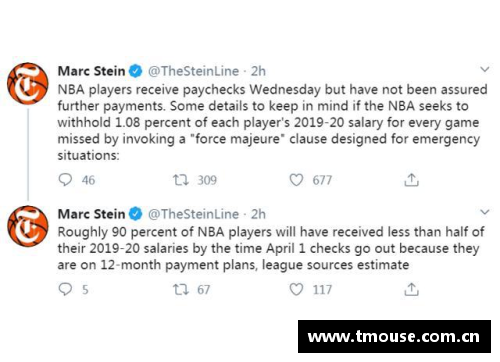Viewport: 500px width, 362px height.
Task: Open @TheSteinLine handle on second tweet
Action: tap(193, 214)
